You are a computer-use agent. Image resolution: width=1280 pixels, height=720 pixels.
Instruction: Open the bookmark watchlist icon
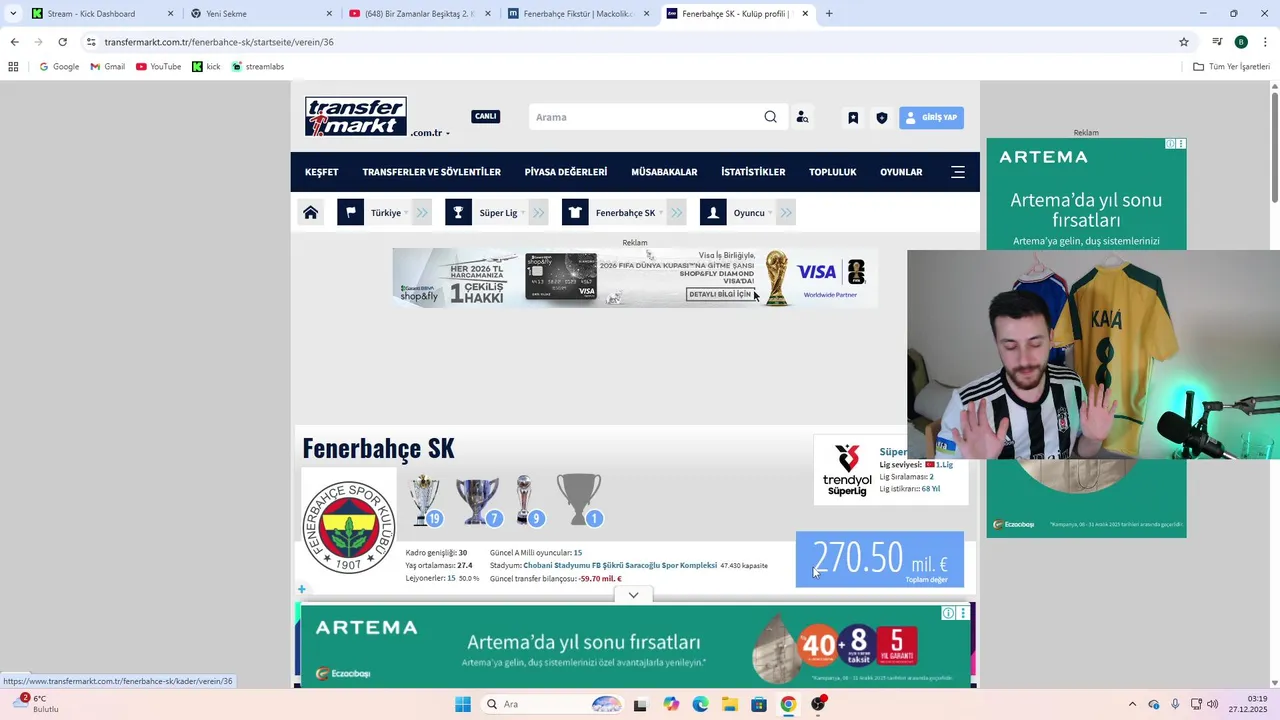click(x=853, y=117)
